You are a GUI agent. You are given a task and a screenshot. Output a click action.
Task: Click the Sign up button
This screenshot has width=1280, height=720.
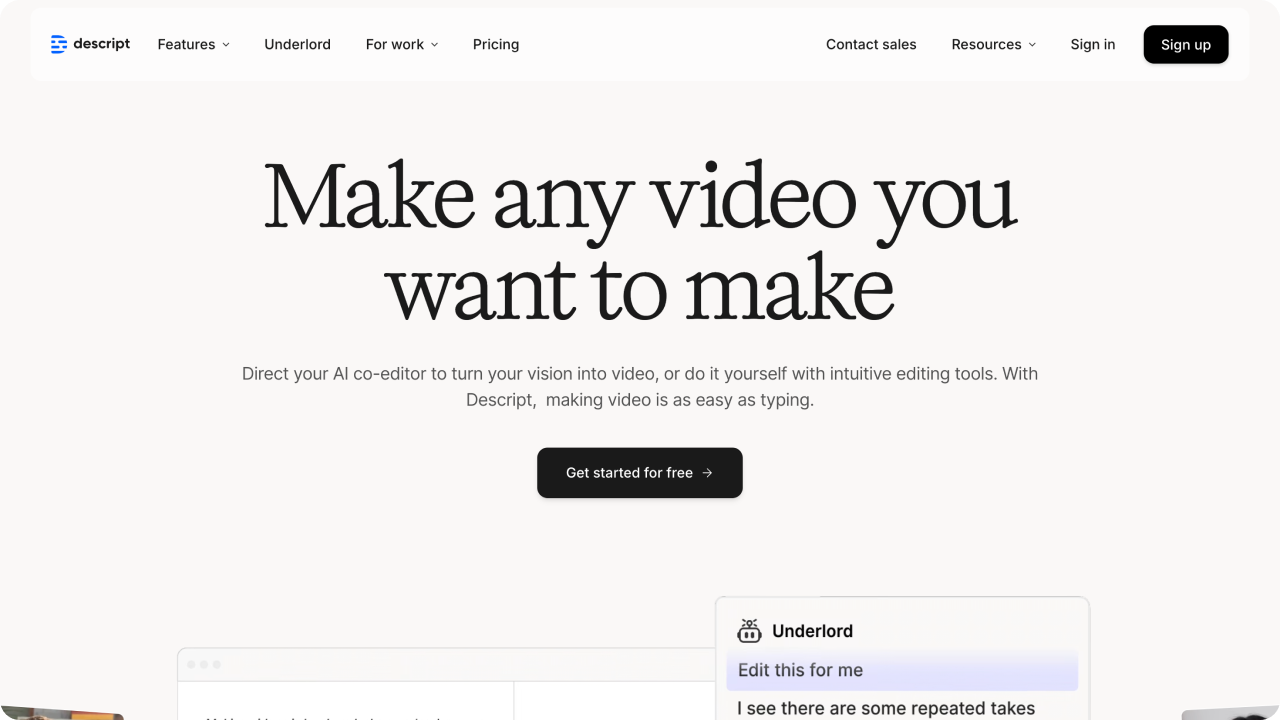(x=1186, y=44)
